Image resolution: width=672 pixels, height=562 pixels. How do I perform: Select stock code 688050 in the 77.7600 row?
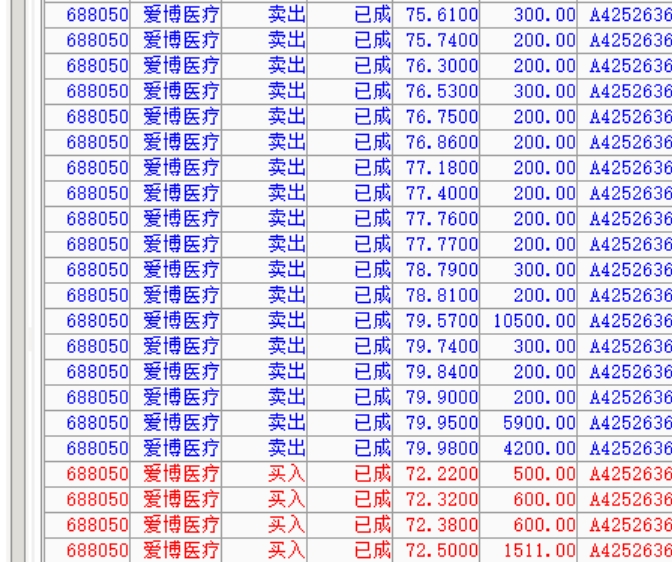coord(97,219)
